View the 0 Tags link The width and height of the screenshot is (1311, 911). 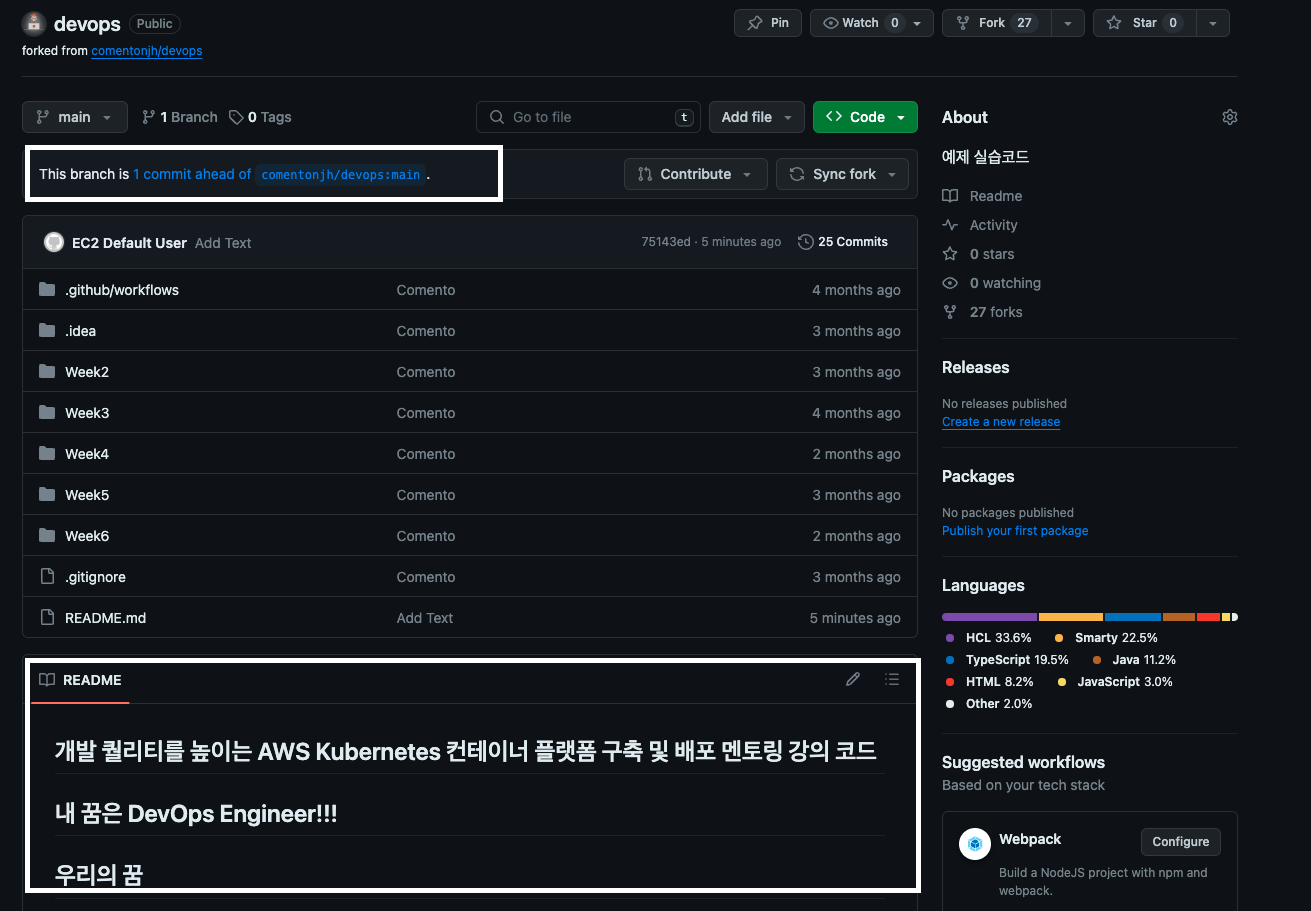tap(260, 117)
